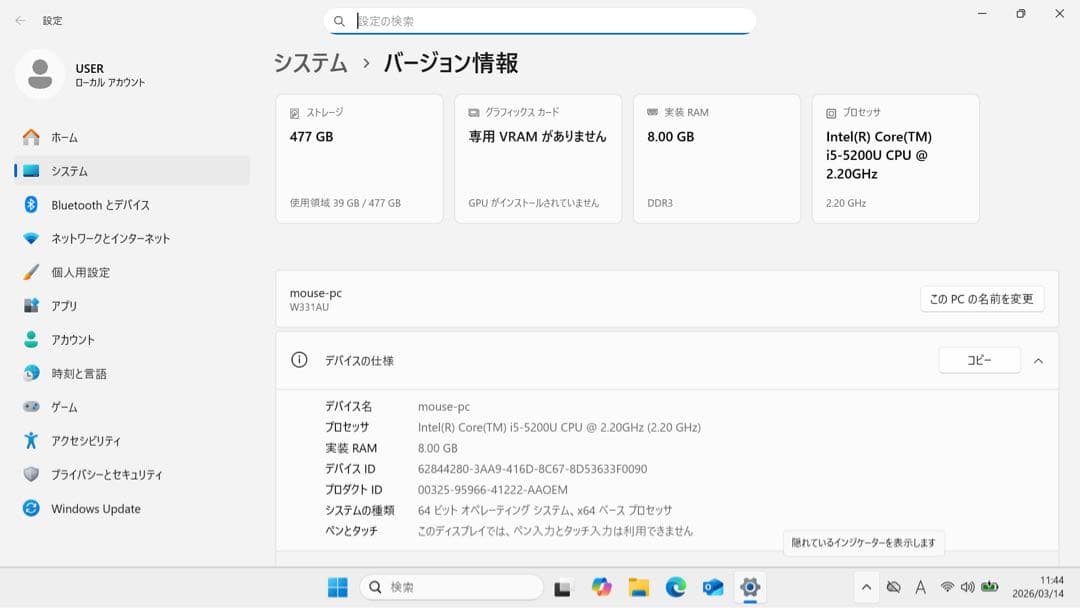Open the プロセッサ info card
This screenshot has width=1080, height=608.
coord(895,159)
